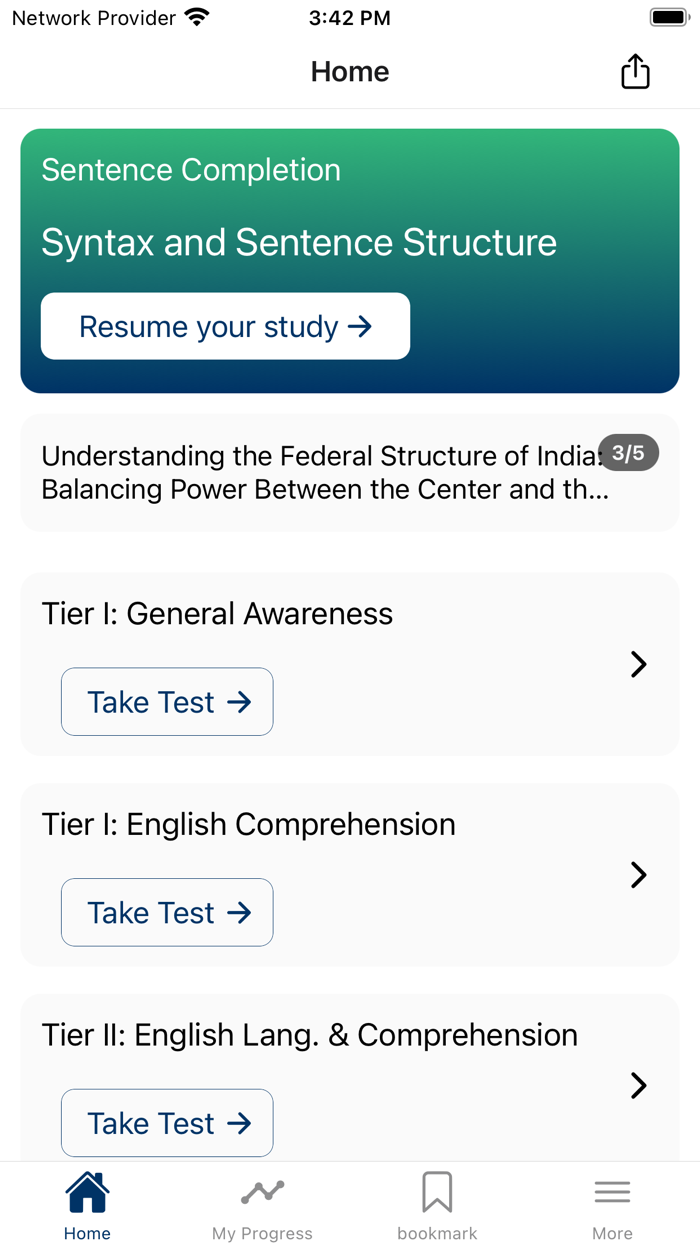Viewport: 700px width, 1244px height.
Task: Take Test for Tier II English Lang.
Action: click(166, 1123)
